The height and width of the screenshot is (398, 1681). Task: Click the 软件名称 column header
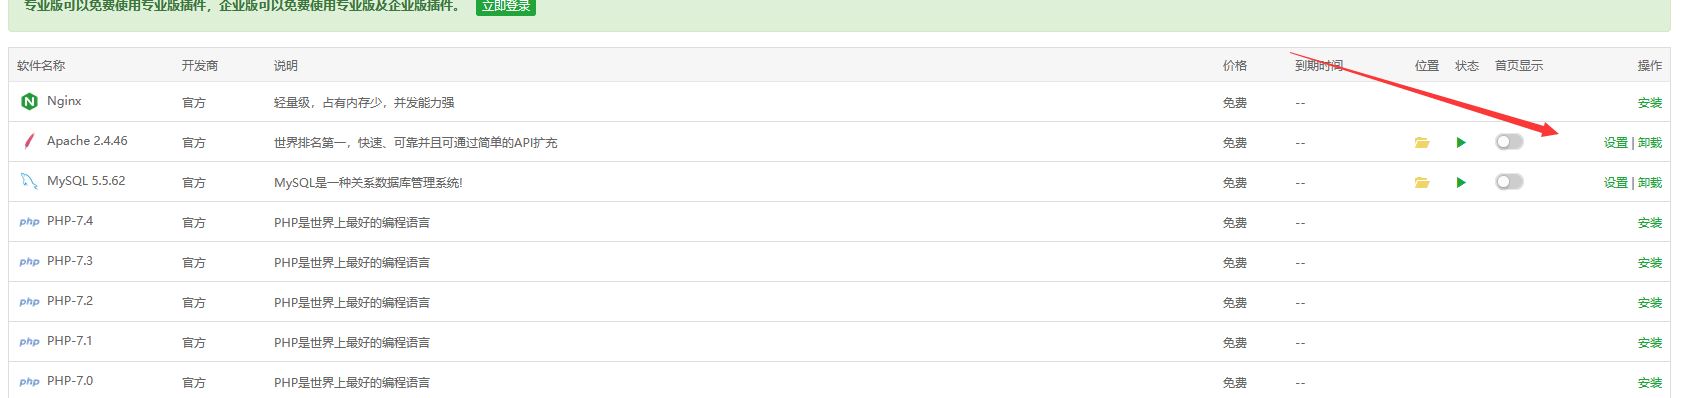click(41, 66)
